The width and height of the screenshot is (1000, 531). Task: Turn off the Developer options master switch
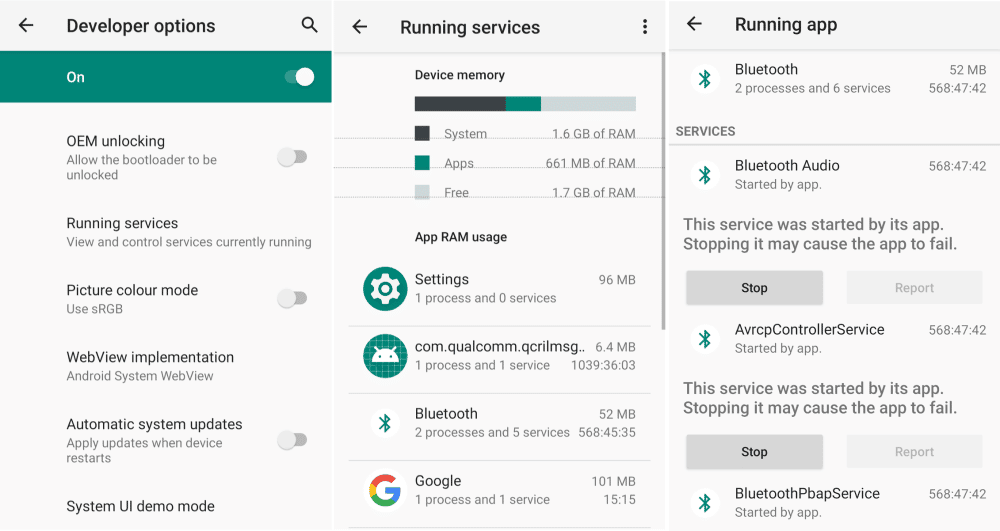(298, 77)
